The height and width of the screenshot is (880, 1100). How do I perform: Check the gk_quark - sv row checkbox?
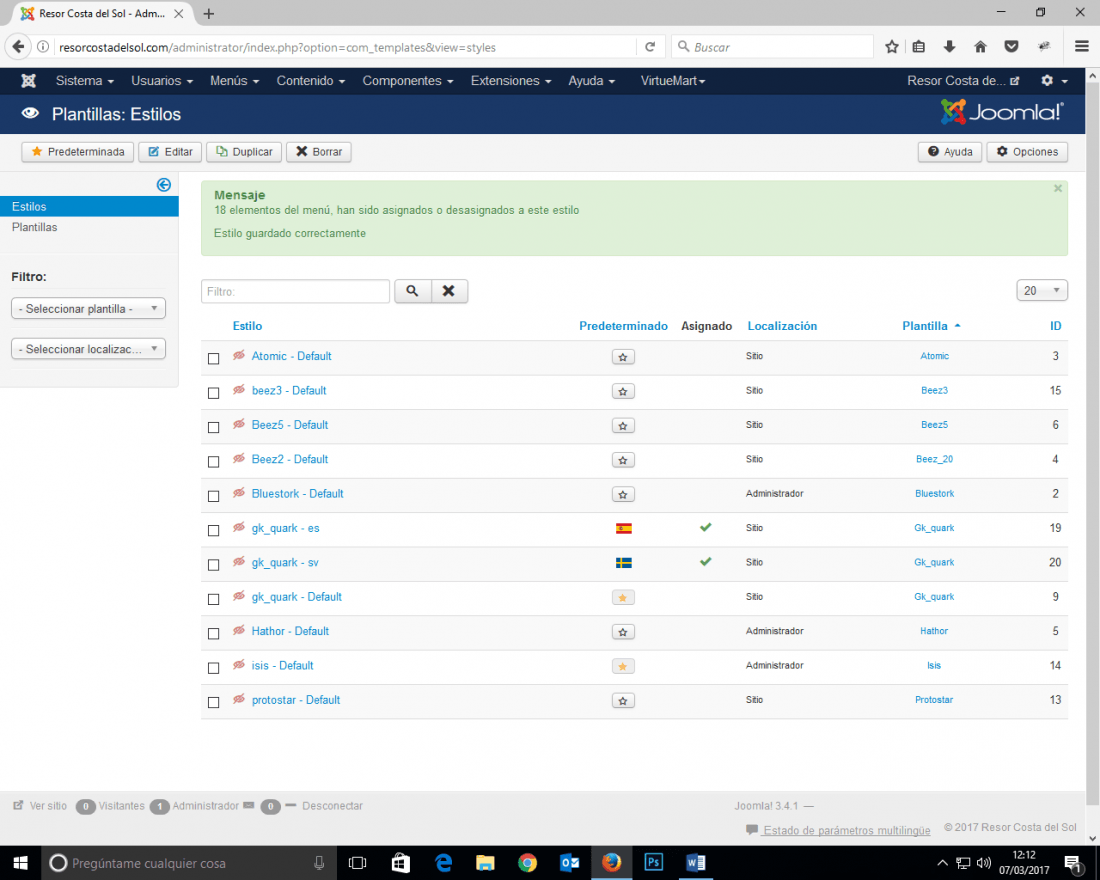[214, 565]
